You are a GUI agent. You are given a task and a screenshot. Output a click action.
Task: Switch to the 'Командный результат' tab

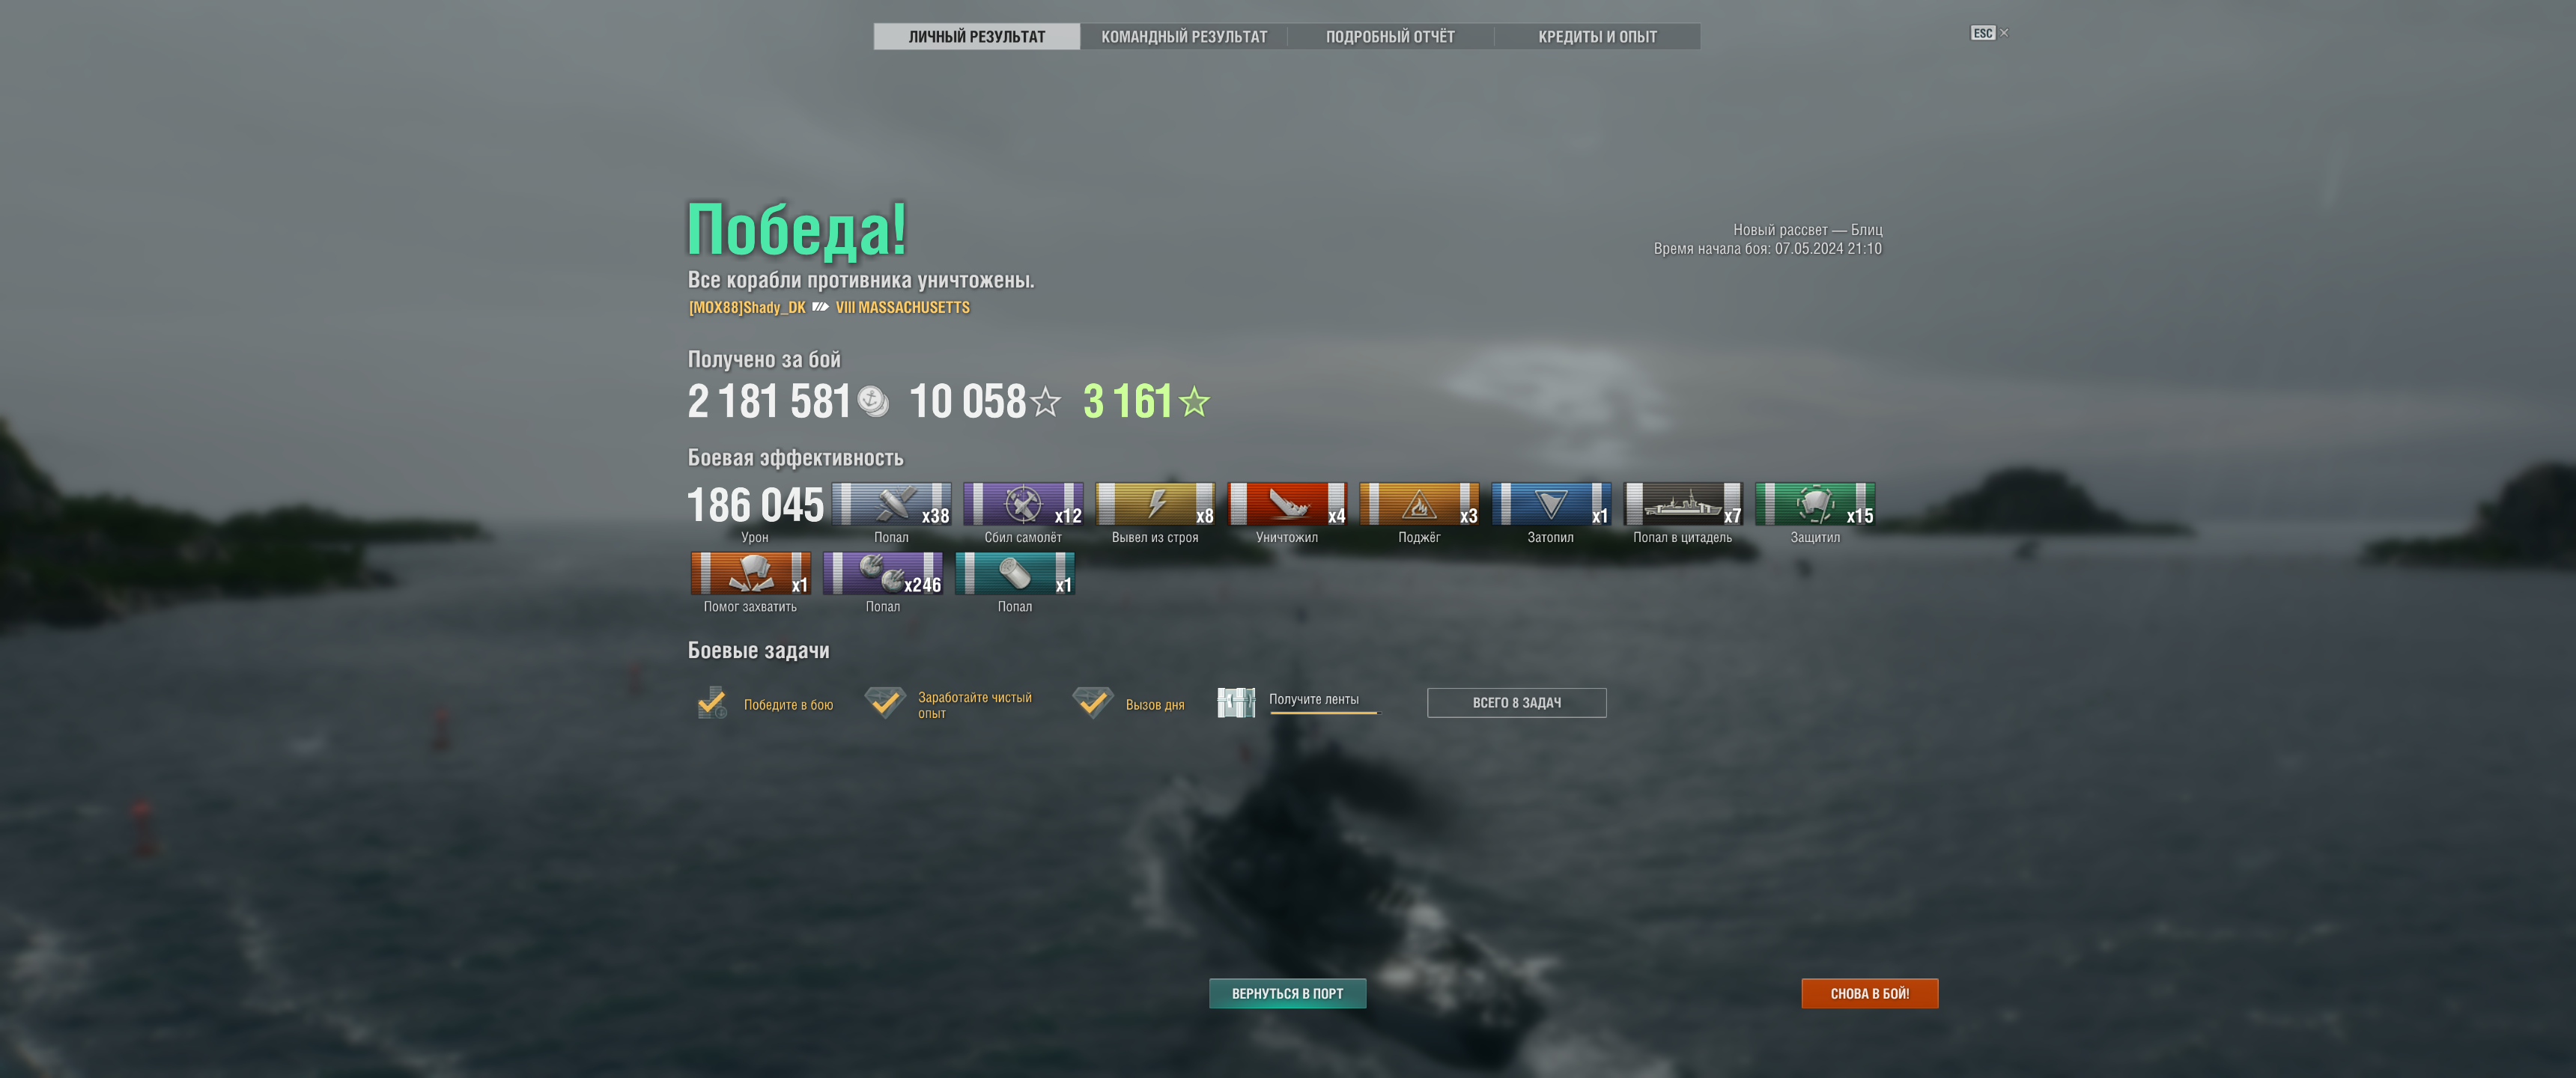coord(1184,37)
